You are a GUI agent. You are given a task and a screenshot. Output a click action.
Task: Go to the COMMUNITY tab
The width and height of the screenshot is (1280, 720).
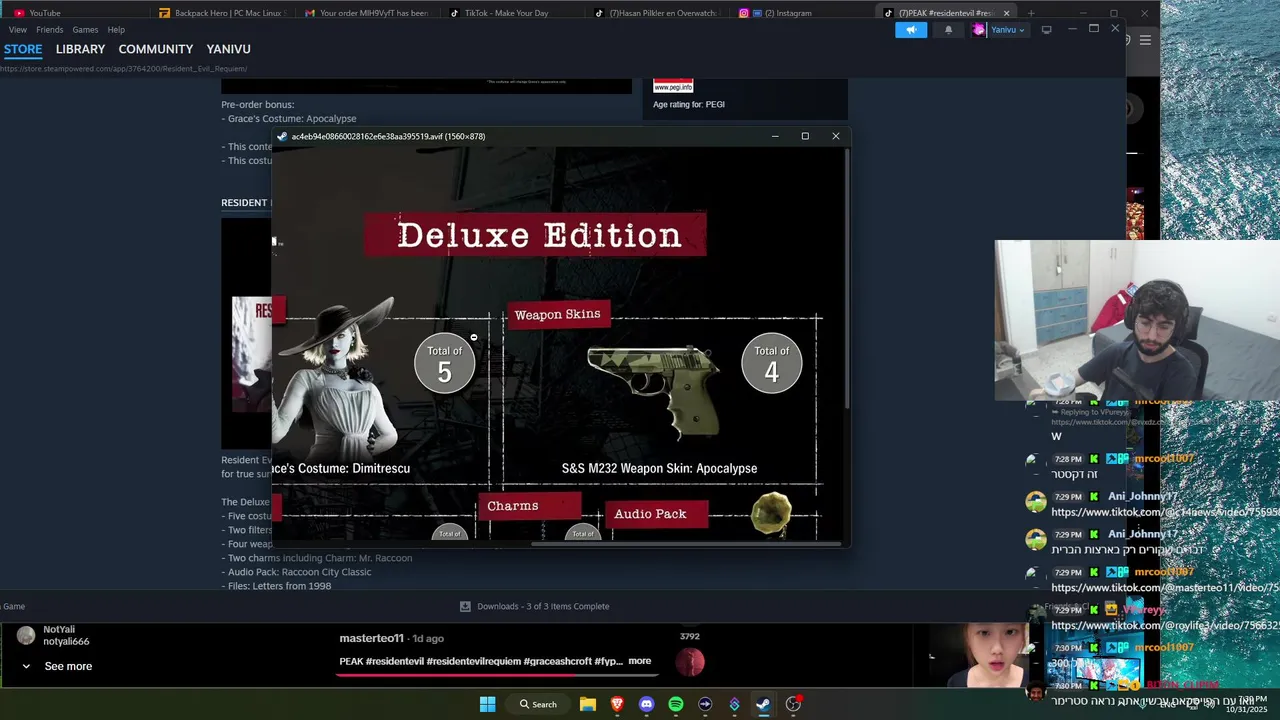pos(156,49)
